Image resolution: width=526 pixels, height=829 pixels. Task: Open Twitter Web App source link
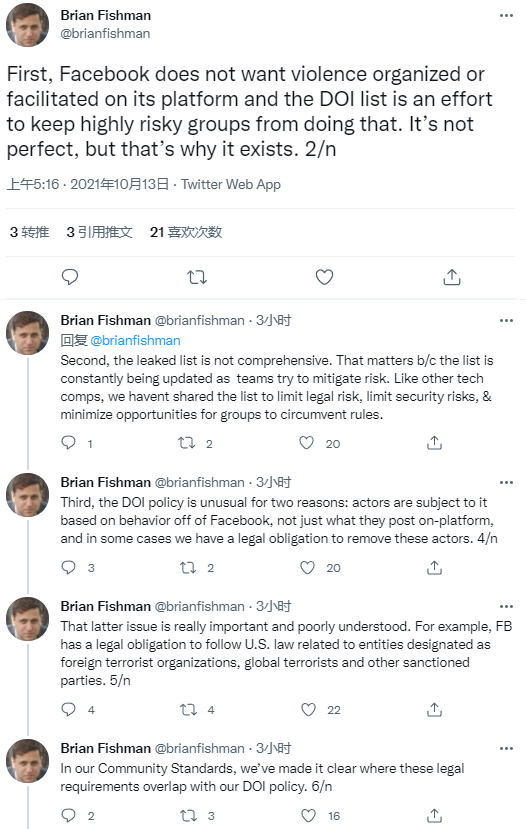231,185
